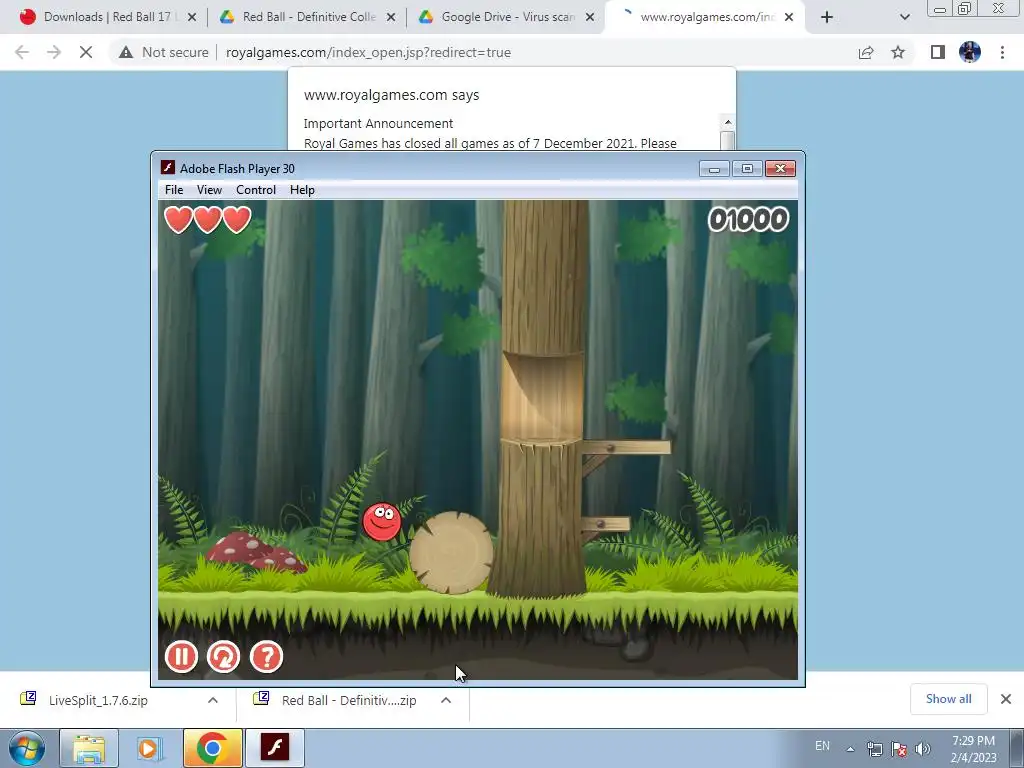Click the red ball character
1024x768 pixels.
382,522
